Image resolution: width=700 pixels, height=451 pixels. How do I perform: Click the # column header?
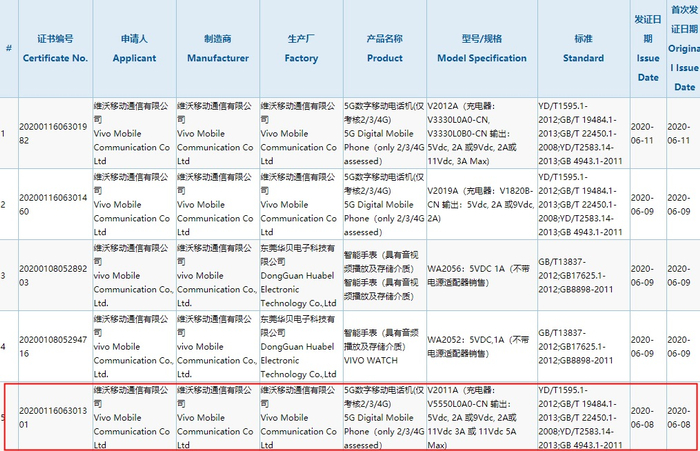(x=9, y=48)
